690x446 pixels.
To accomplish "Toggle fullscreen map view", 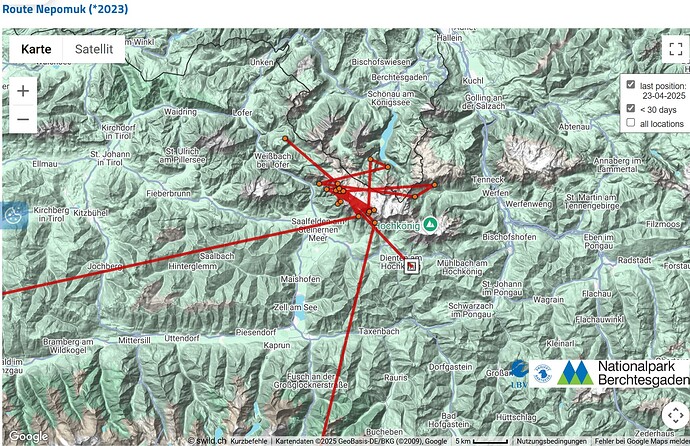I will point(675,49).
